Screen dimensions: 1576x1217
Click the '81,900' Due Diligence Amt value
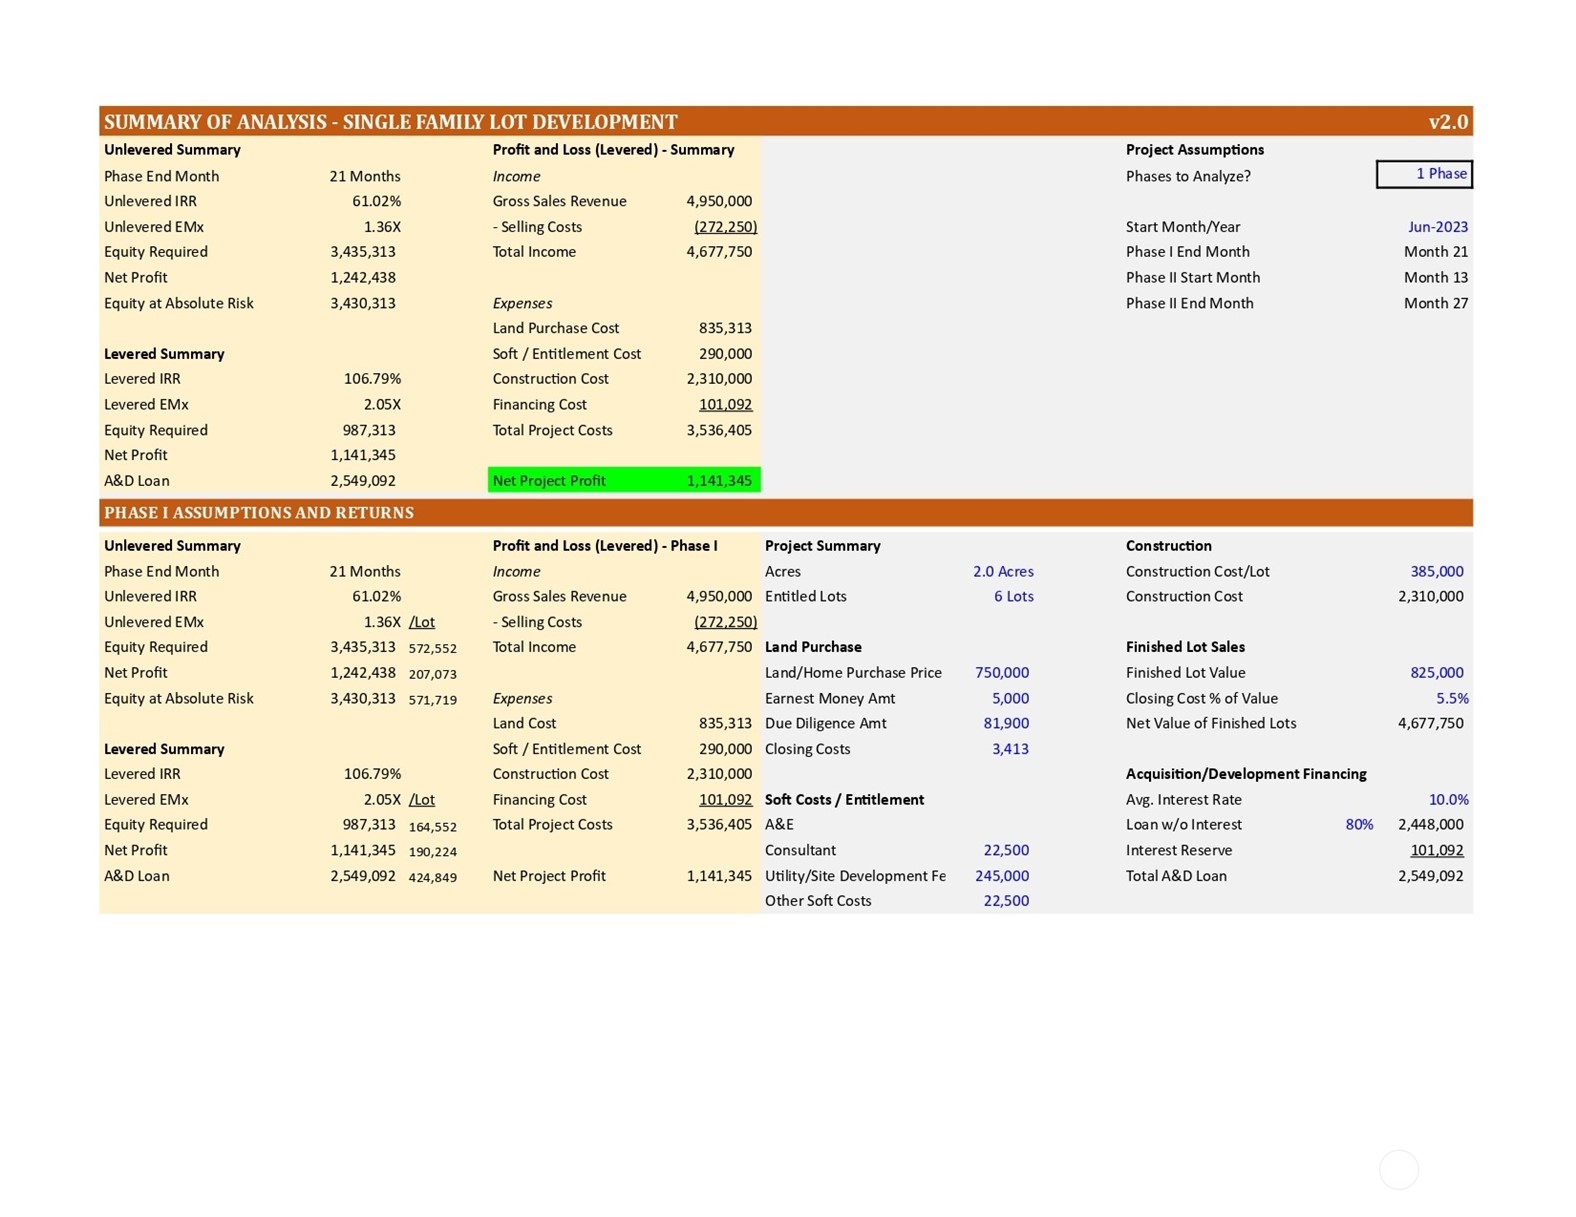(1006, 723)
